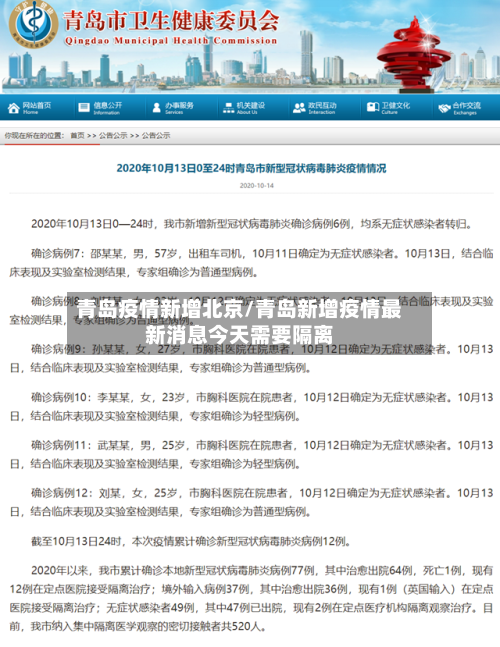Image resolution: width=500 pixels, height=647 pixels.
Task: Follow the first 公告公示 breadcrumb link
Action: point(113,135)
